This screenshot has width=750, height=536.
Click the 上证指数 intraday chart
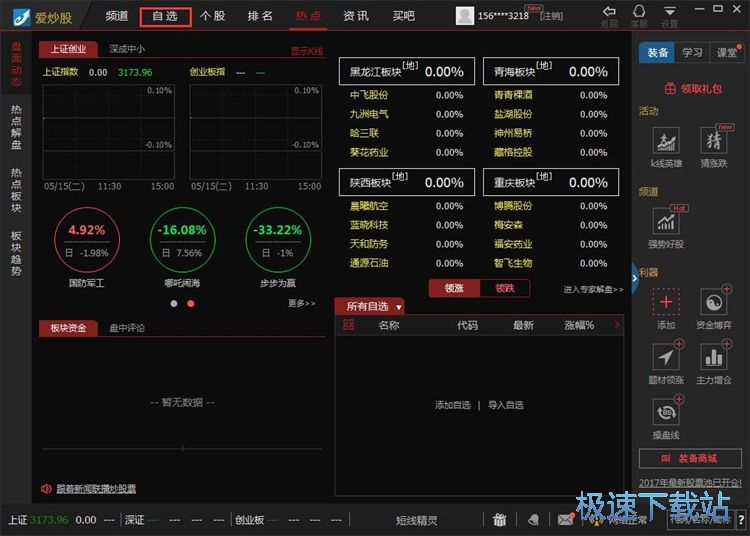point(109,131)
